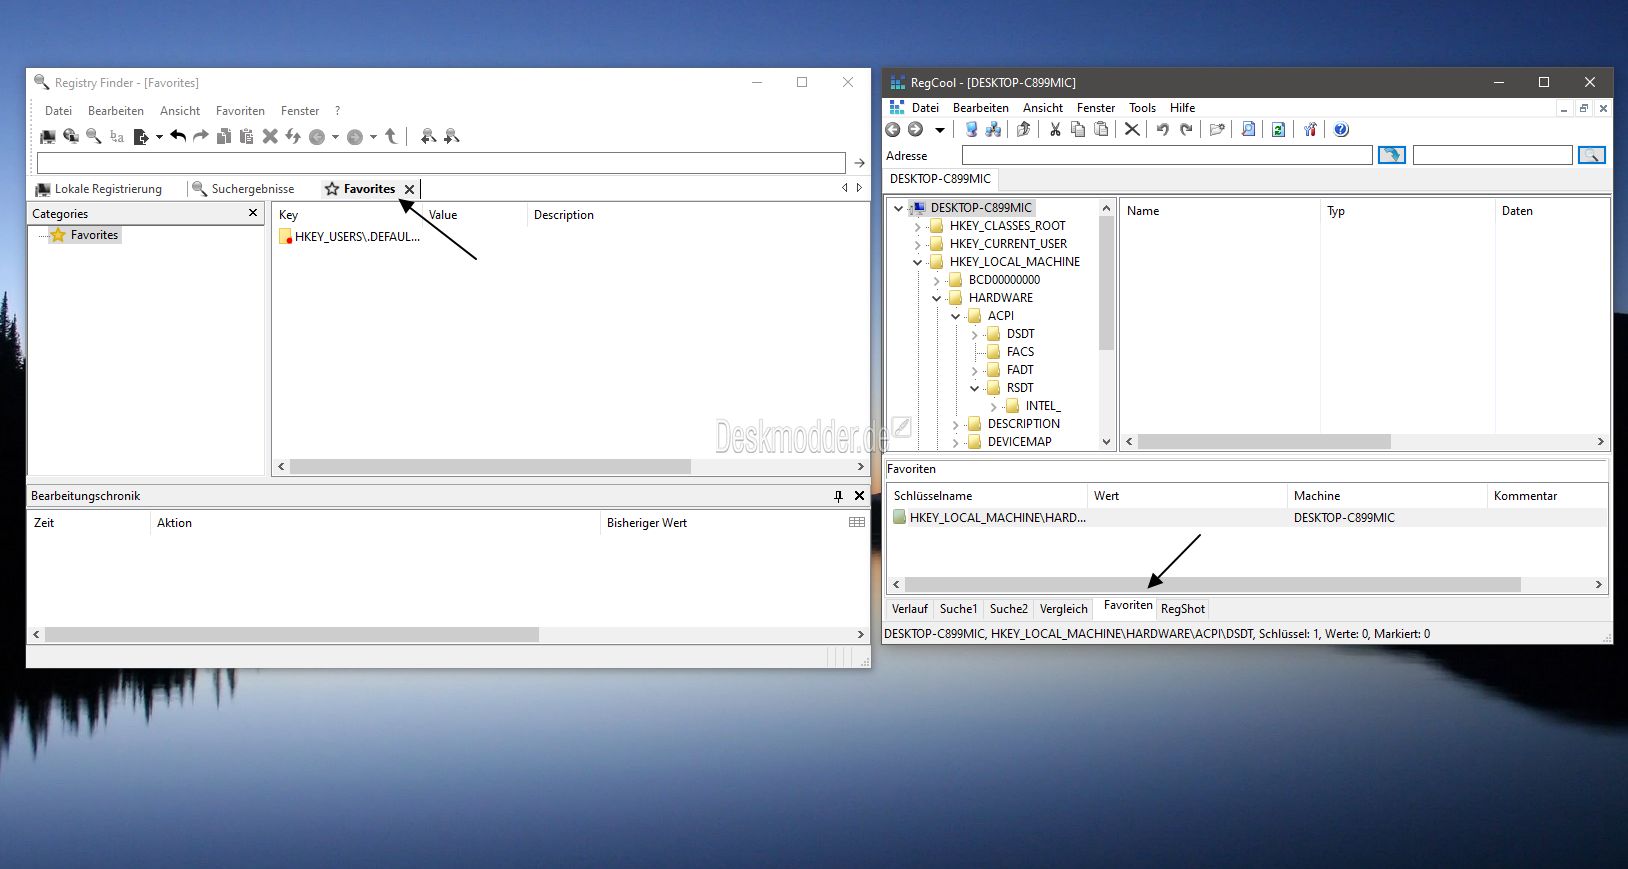
Task: Click the magnifier search icon in Registry Finder
Action: click(x=93, y=136)
